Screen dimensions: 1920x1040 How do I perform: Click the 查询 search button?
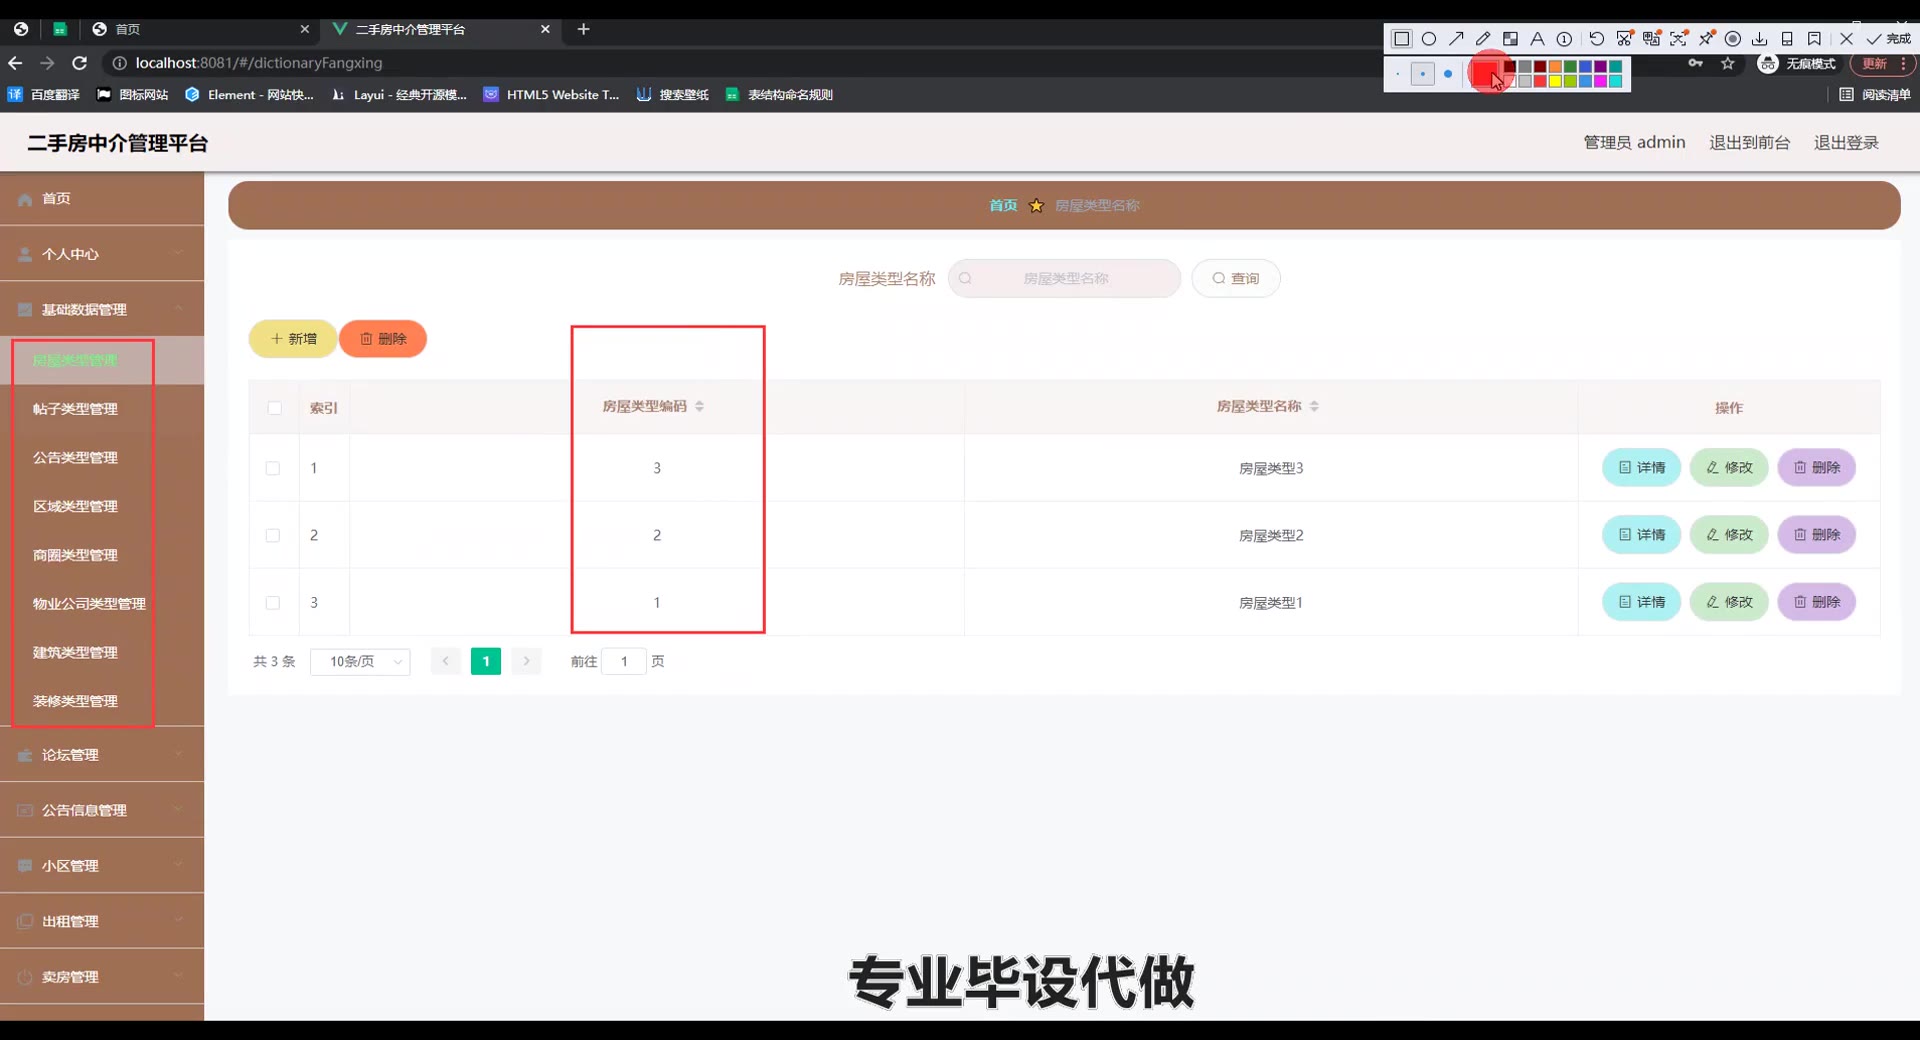[x=1236, y=278]
